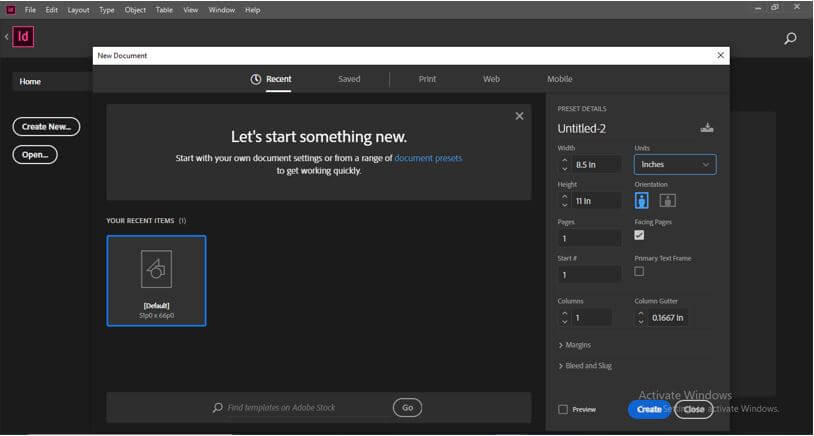Click the InDesign Id logo icon
The width and height of the screenshot is (814, 436).
point(23,36)
